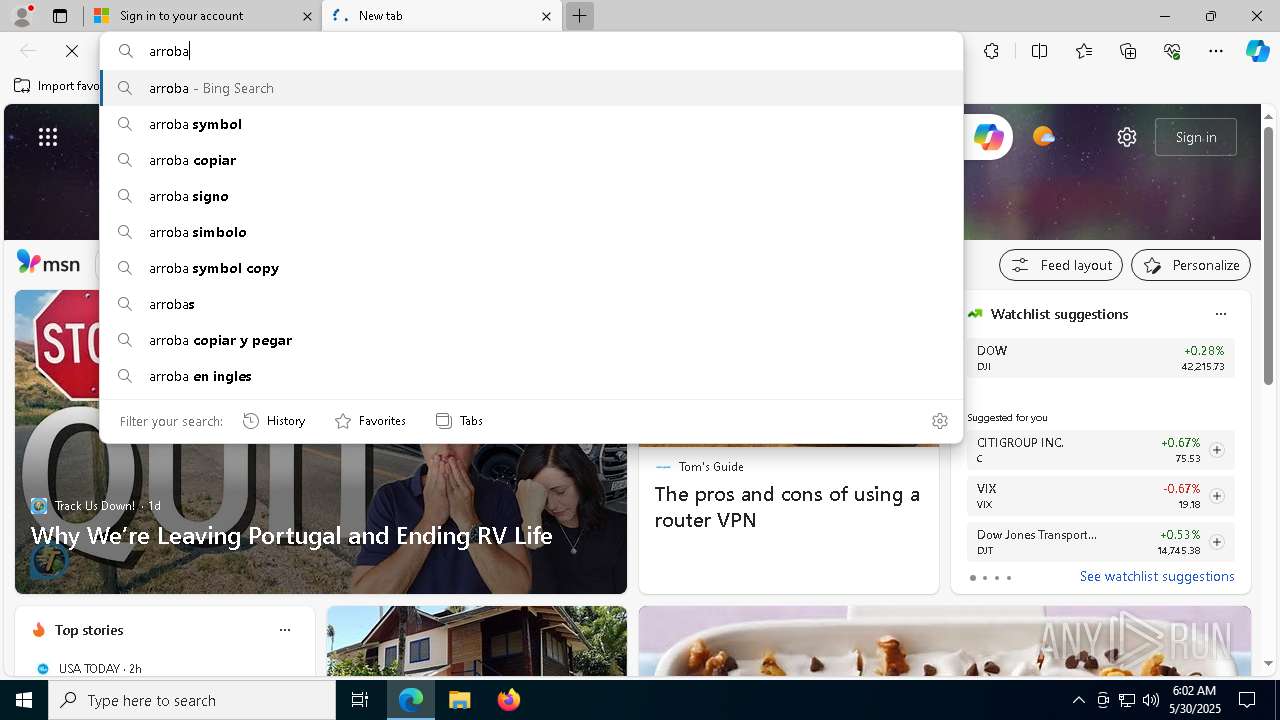
Task: Open Watchlist suggestions more options
Action: click(1220, 314)
